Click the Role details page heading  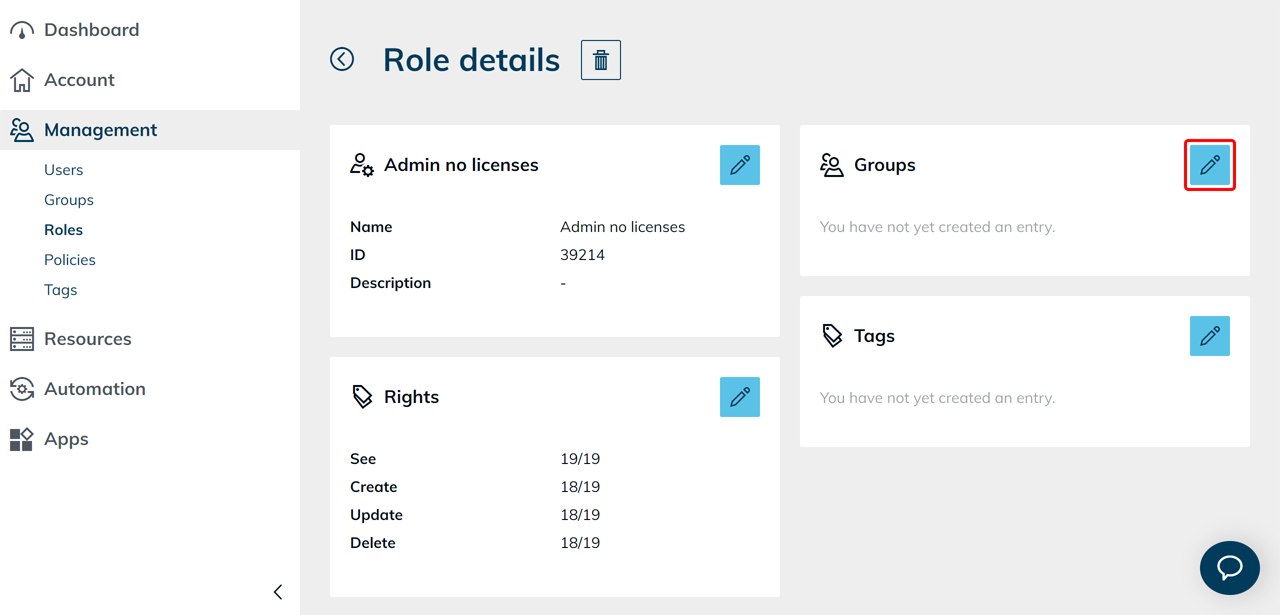click(471, 60)
